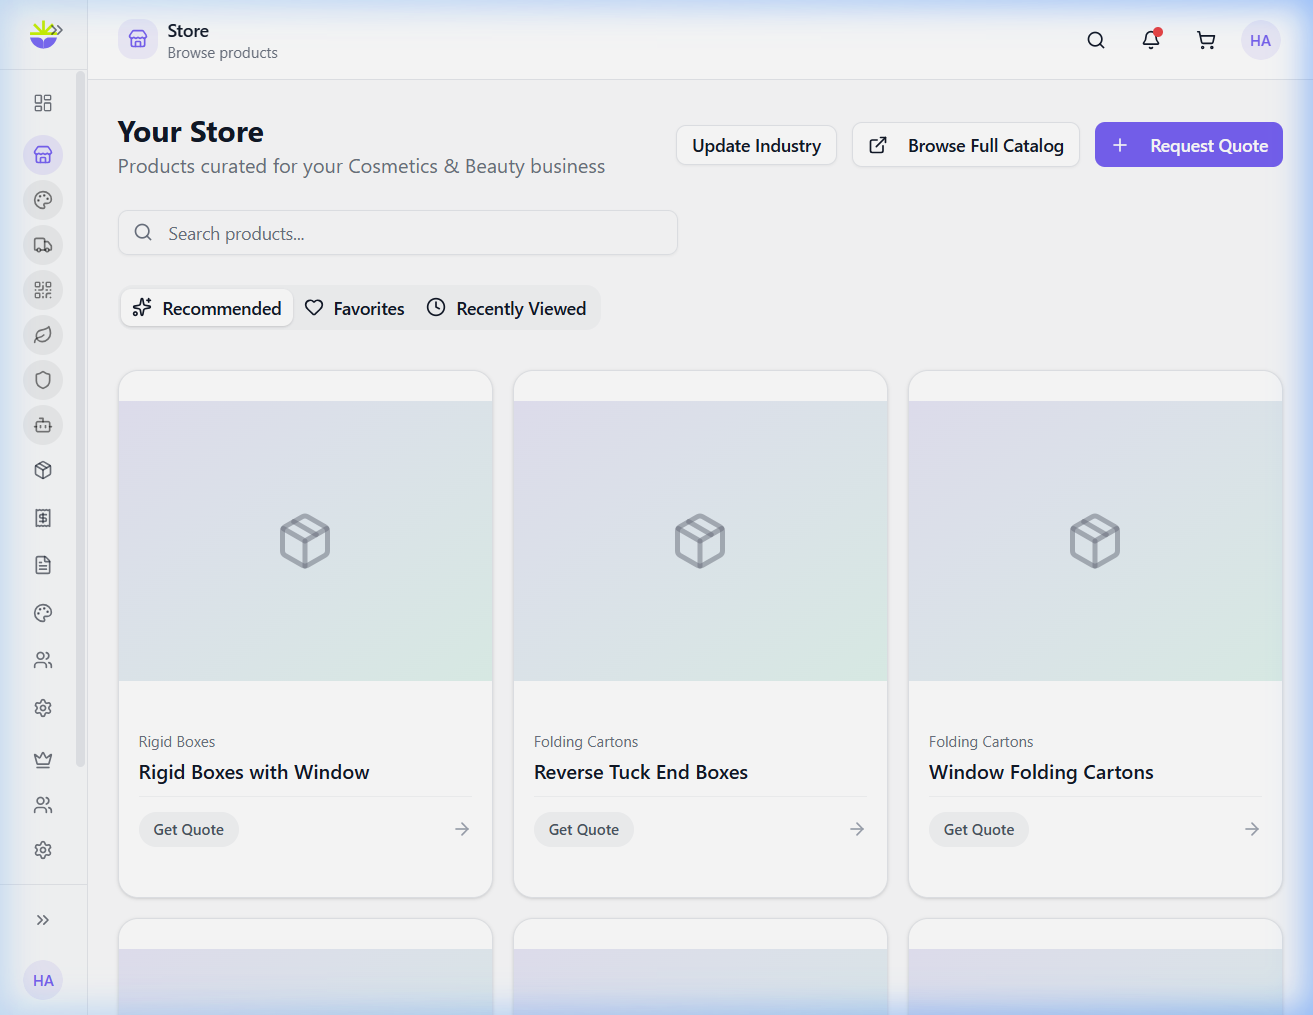Click the sidebar vertical scrollbar
This screenshot has width=1313, height=1015.
[80, 420]
